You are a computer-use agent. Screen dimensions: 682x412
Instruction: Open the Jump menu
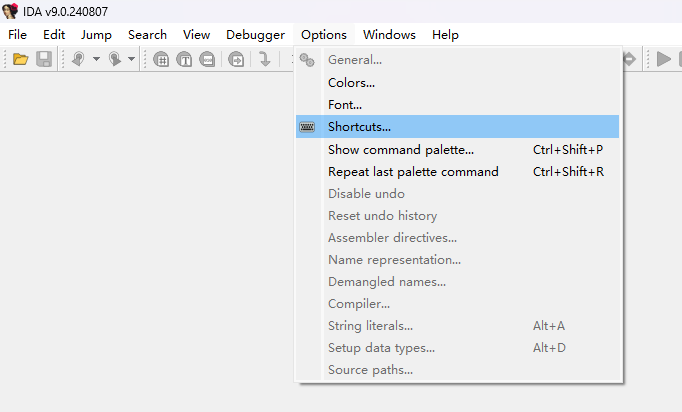point(96,35)
